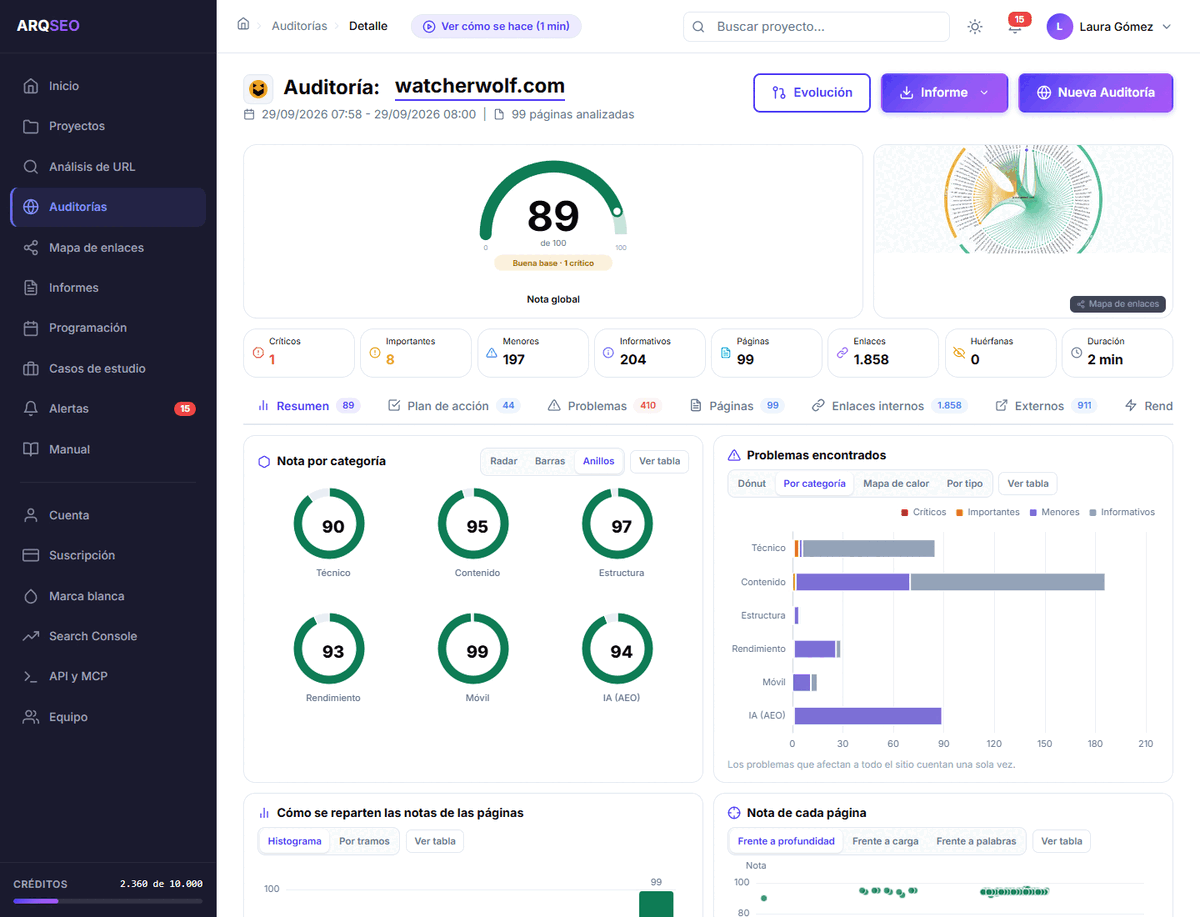The height and width of the screenshot is (917, 1200).
Task: Open the notifications bell with 15 badge
Action: click(x=1015, y=27)
